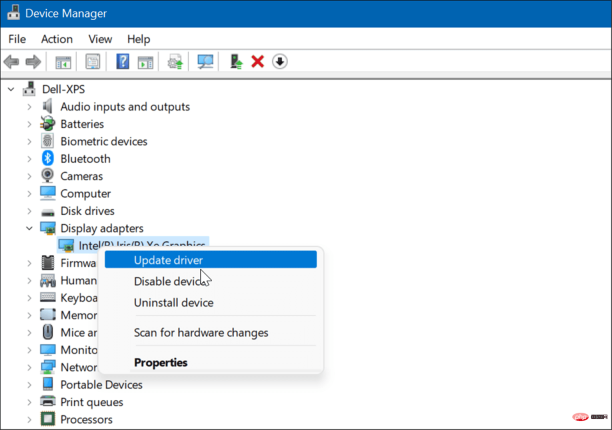Image resolution: width=612 pixels, height=430 pixels.
Task: Select the Dell-XPS tree label
Action: (x=63, y=89)
